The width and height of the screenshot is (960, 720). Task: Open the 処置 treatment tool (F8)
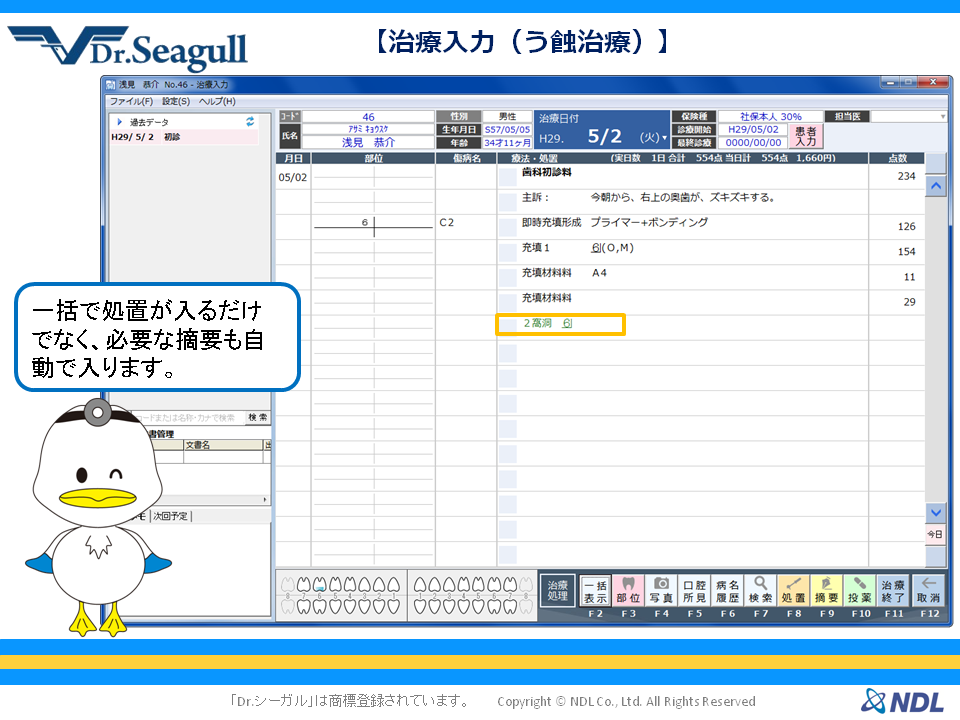(793, 590)
